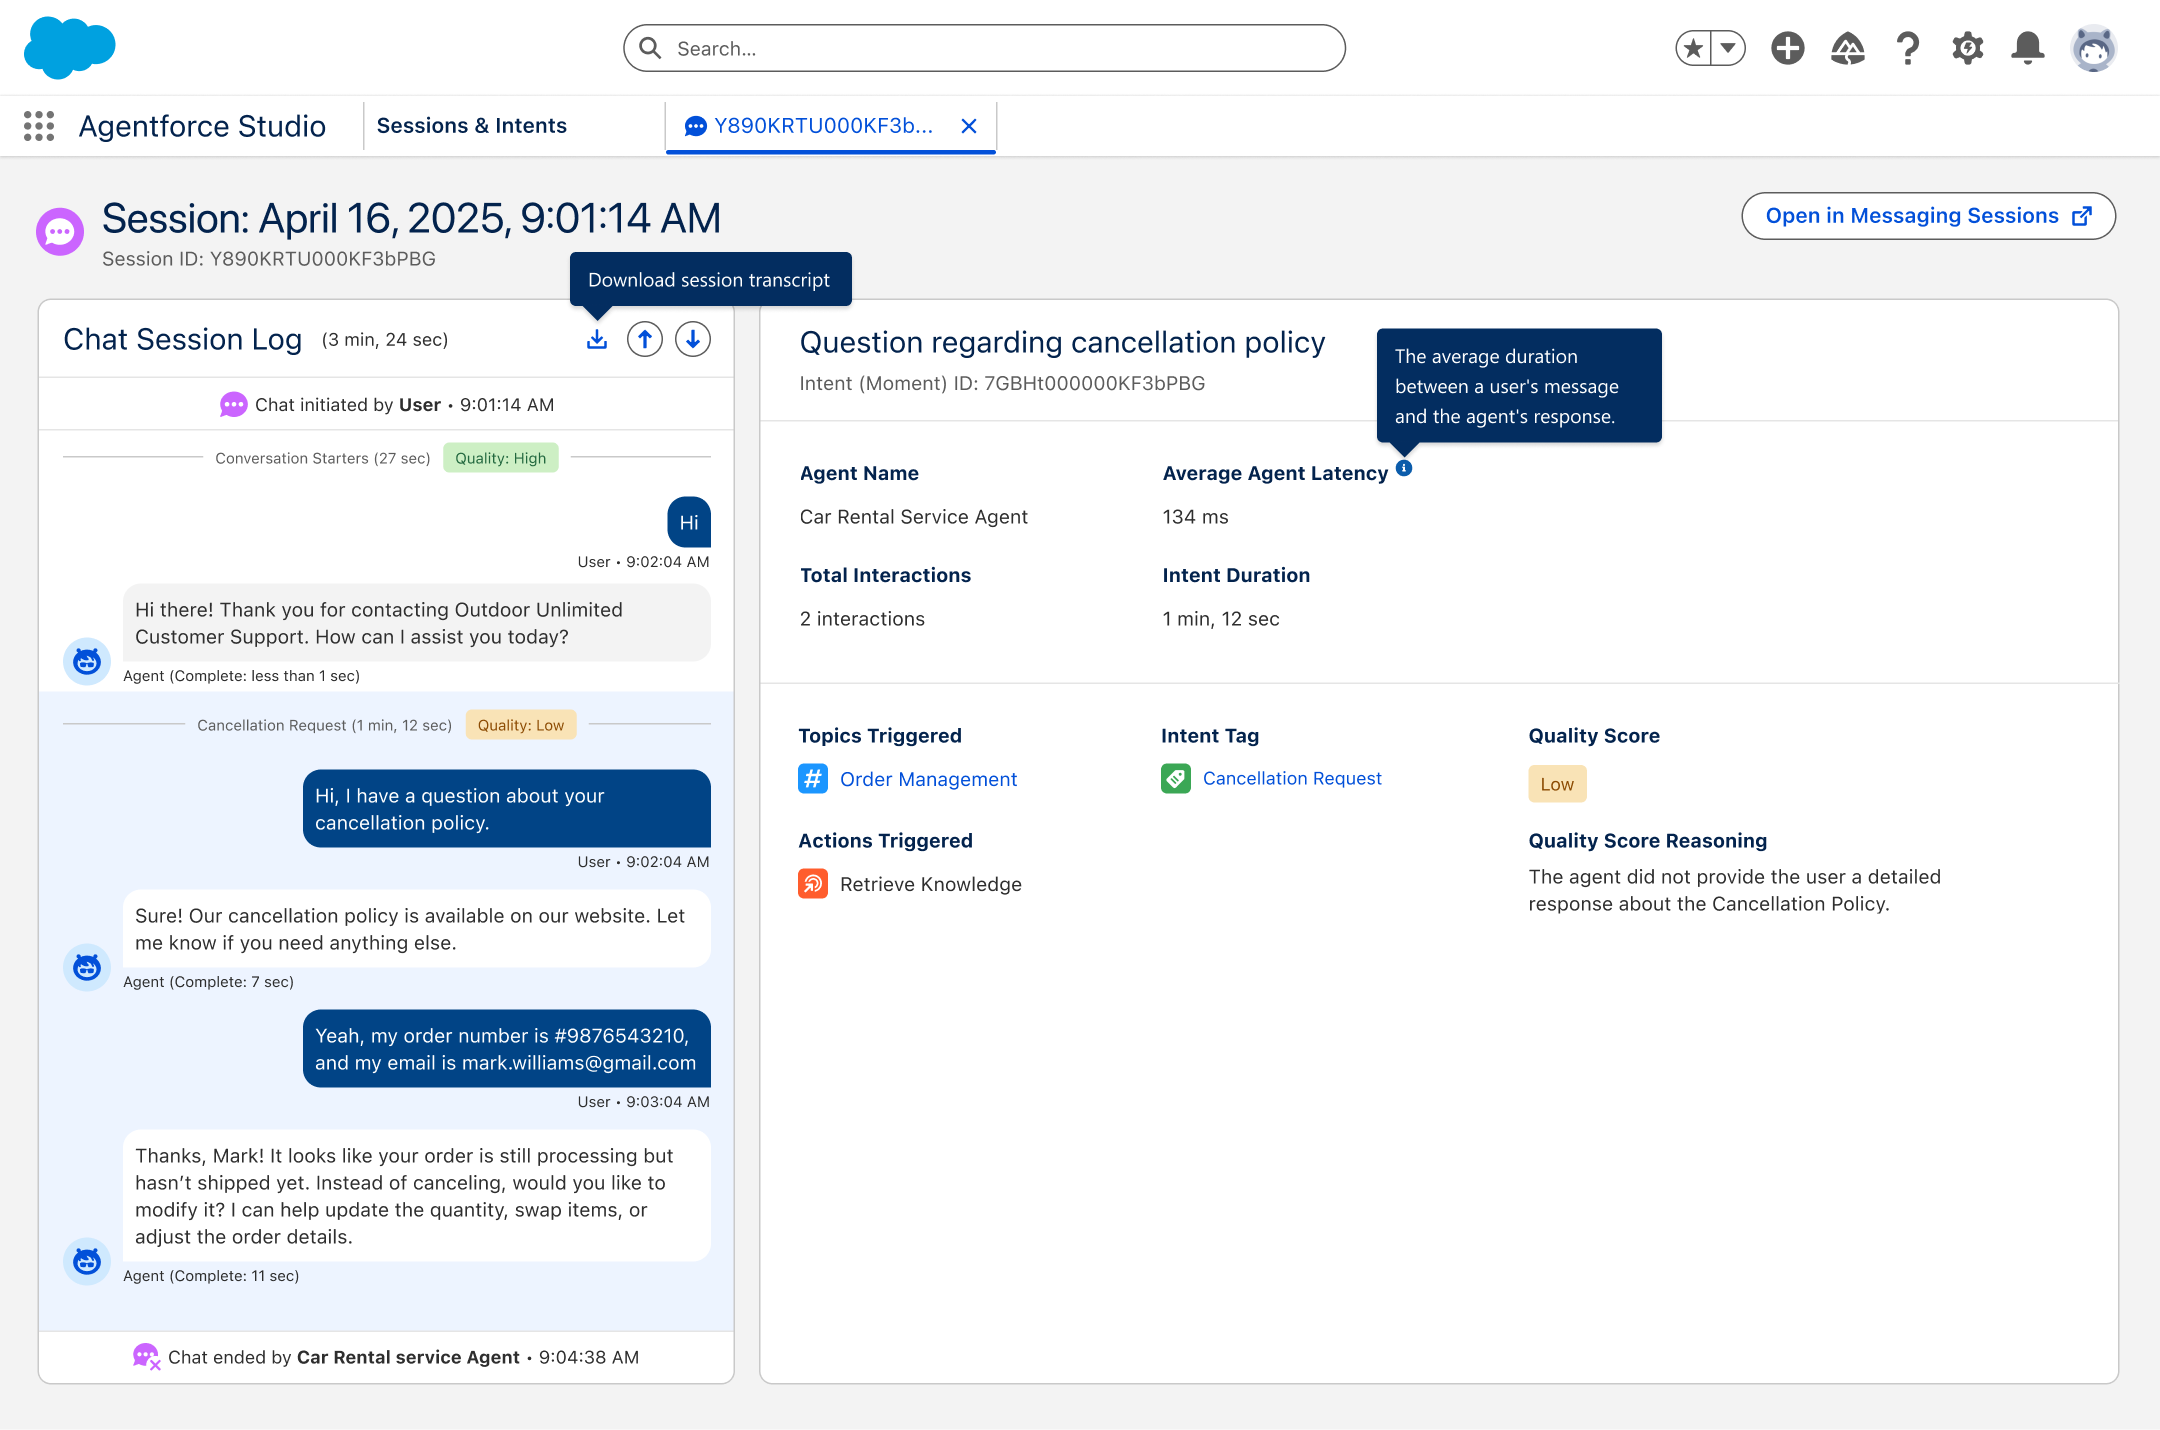The width and height of the screenshot is (2160, 1430).
Task: Click the Cancellation Request tag icon
Action: tap(1176, 778)
